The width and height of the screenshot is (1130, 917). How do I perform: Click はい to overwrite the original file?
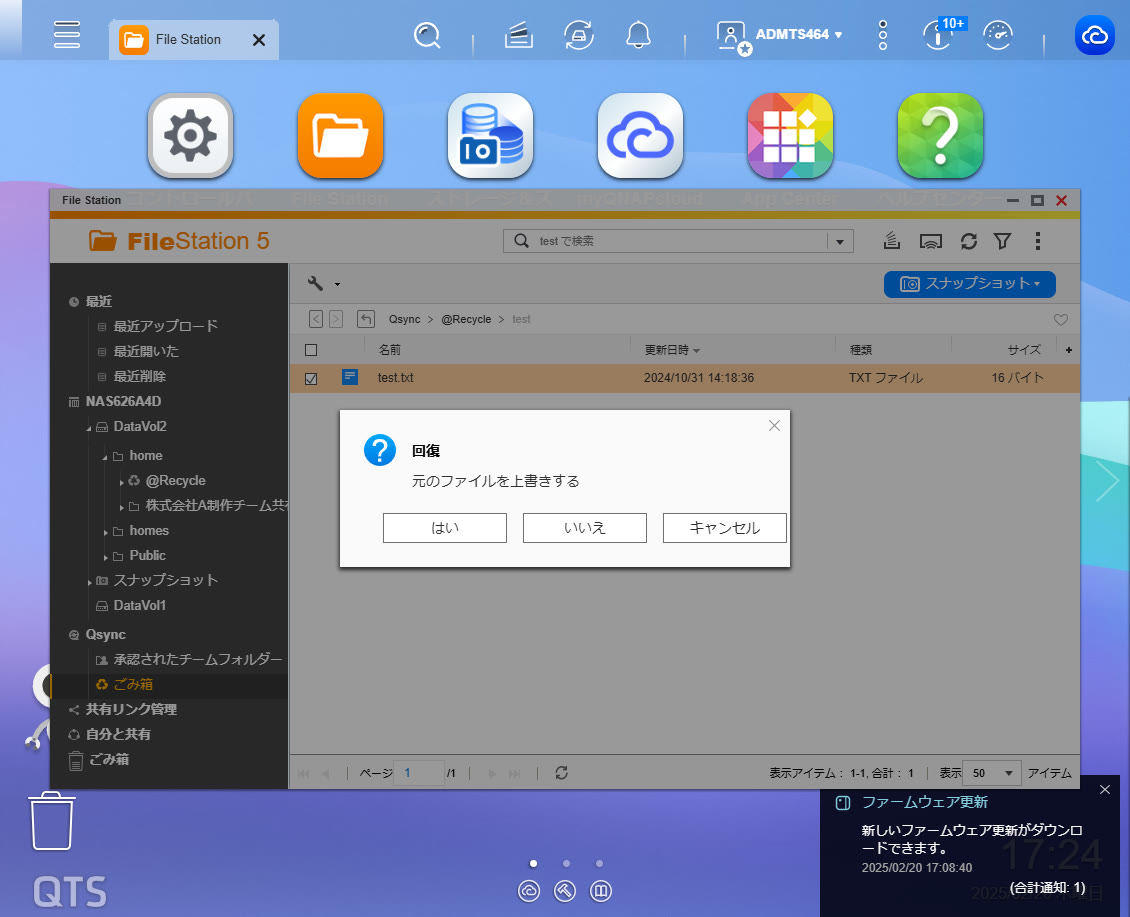tap(445, 528)
